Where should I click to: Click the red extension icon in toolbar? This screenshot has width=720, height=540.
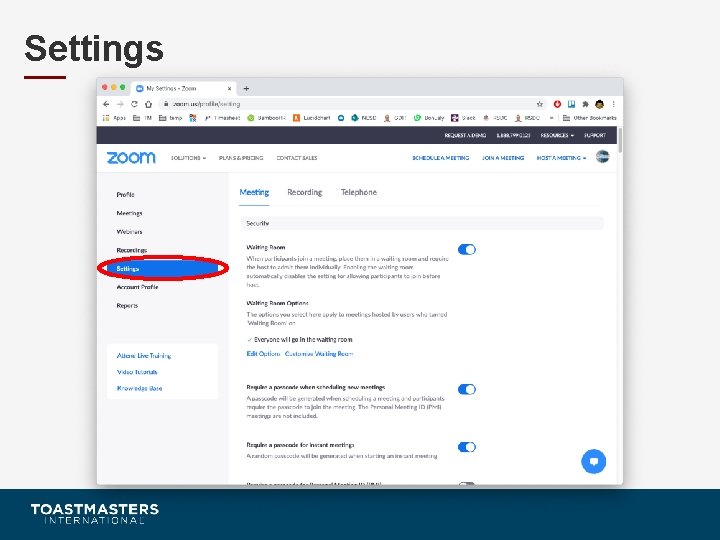click(557, 104)
